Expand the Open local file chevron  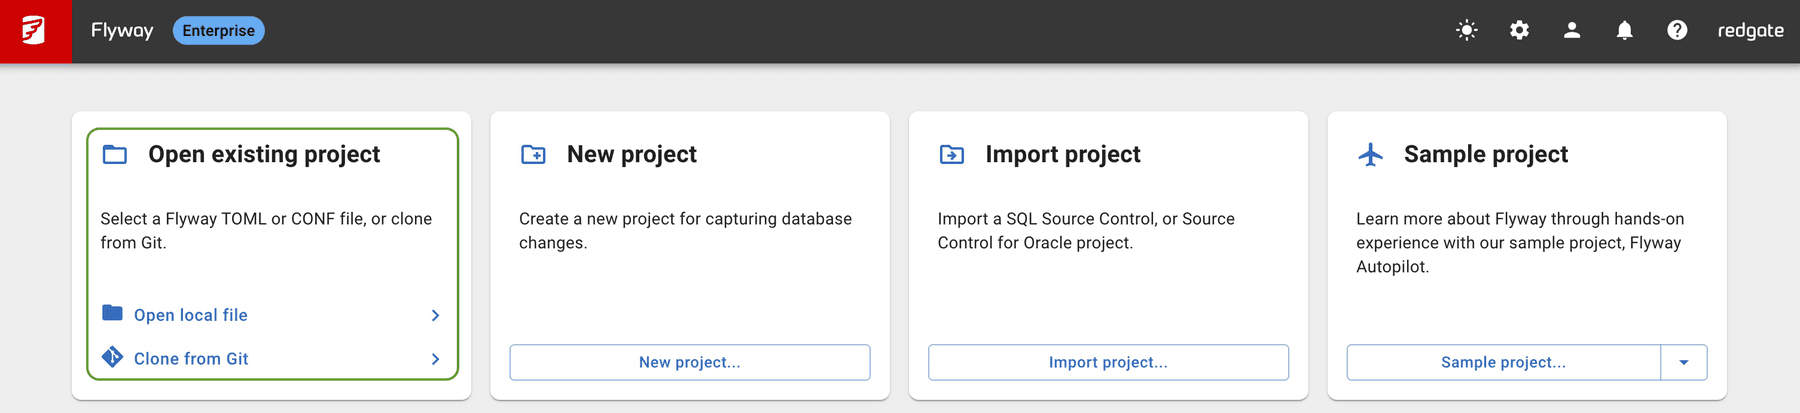pyautogui.click(x=435, y=315)
